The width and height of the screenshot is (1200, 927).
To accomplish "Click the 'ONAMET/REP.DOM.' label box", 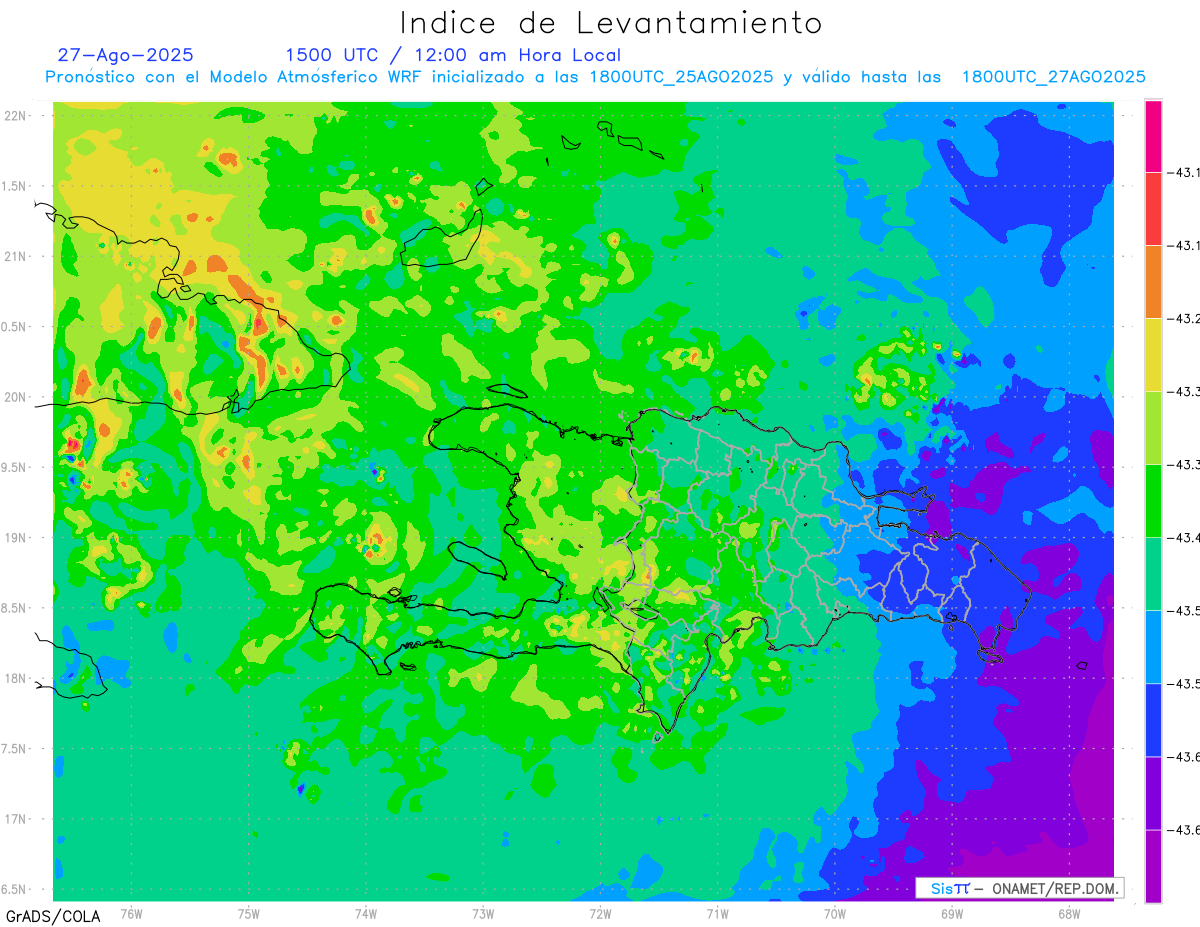I will (x=1020, y=888).
